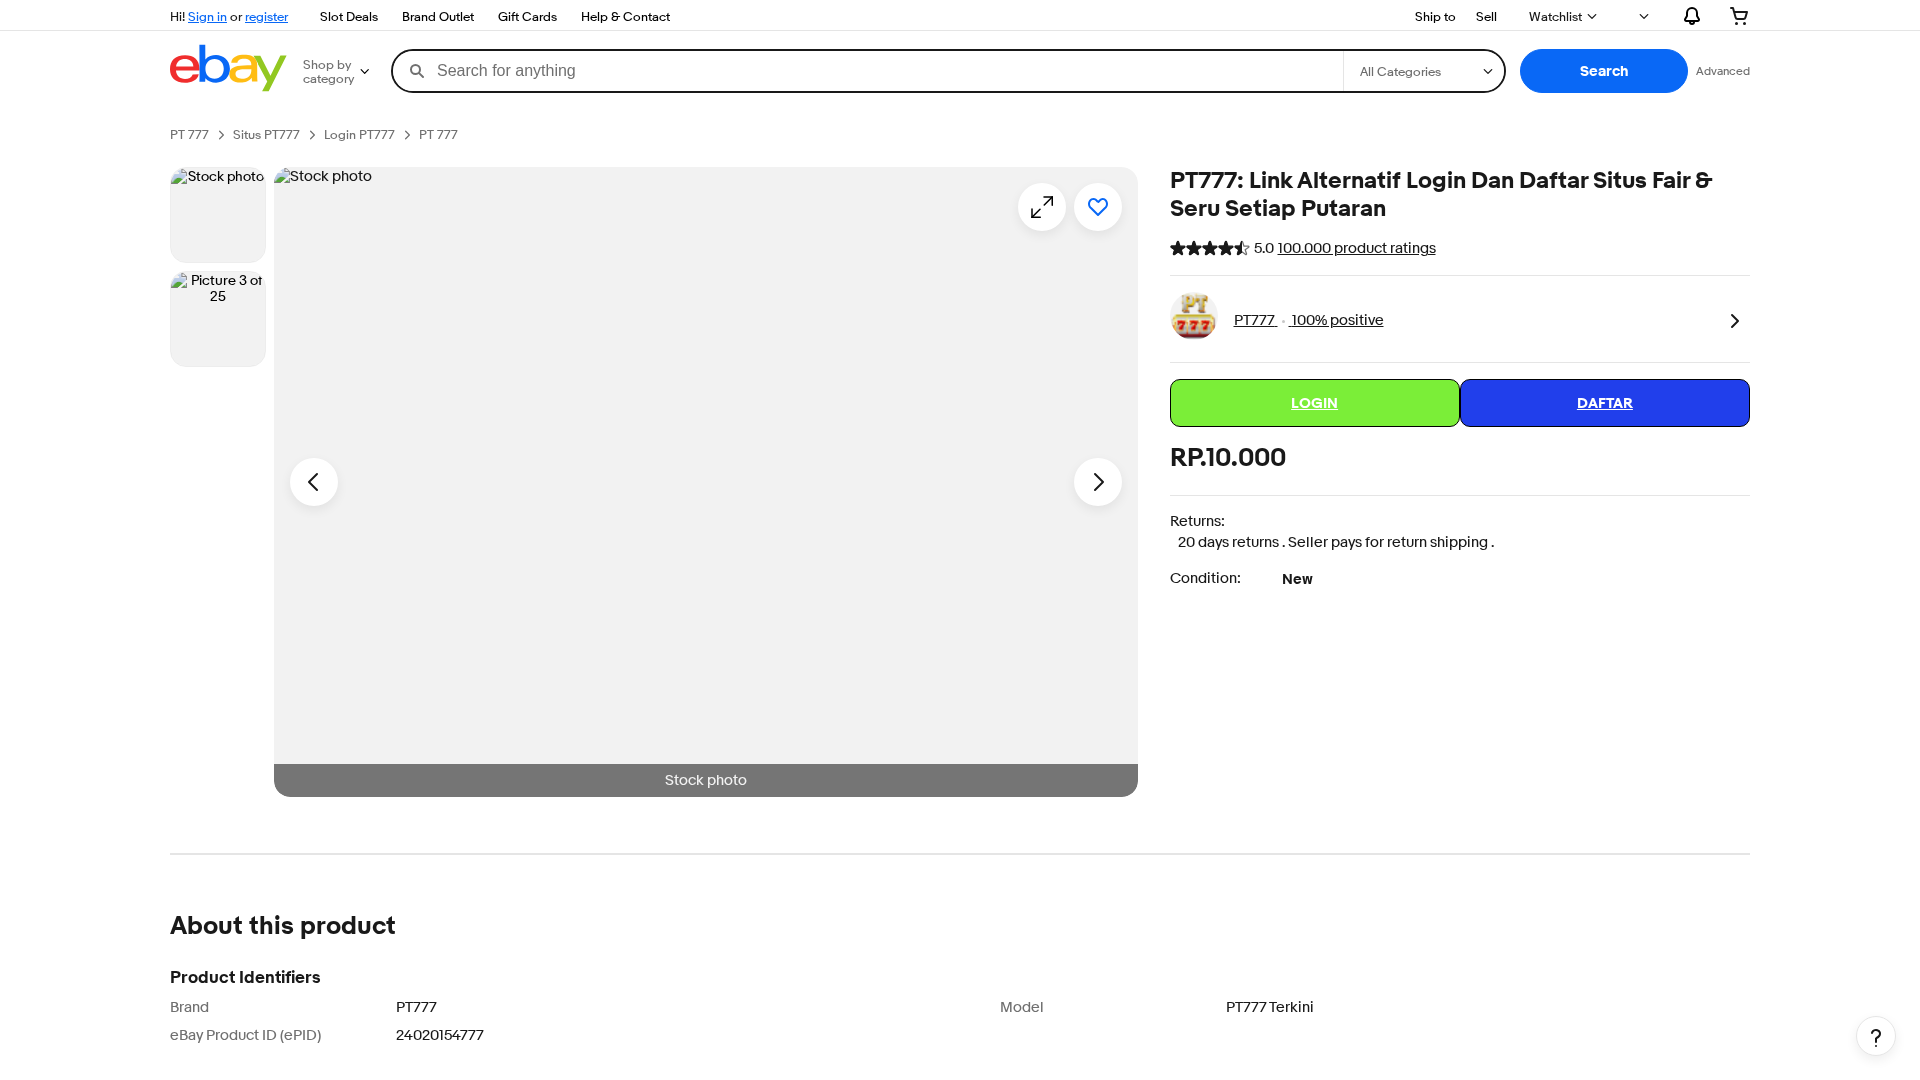Open Slot Deals in top navigation

click(349, 17)
